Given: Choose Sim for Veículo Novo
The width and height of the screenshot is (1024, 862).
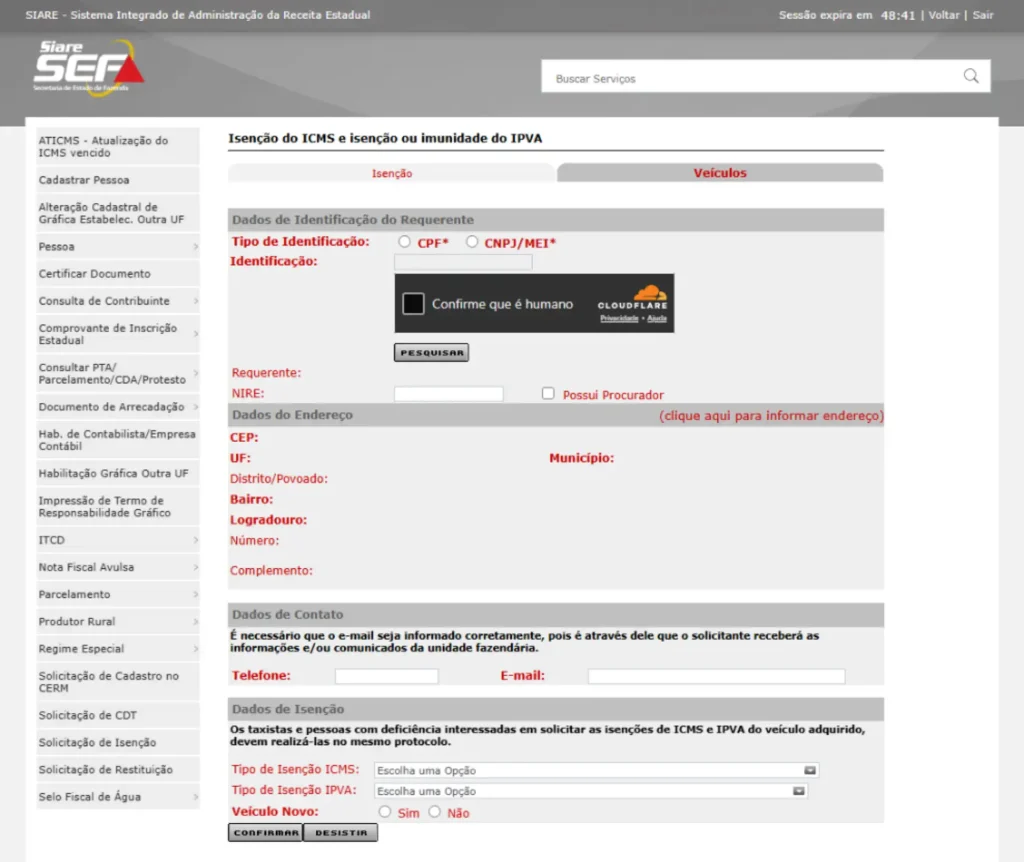Looking at the screenshot, I should [x=385, y=812].
